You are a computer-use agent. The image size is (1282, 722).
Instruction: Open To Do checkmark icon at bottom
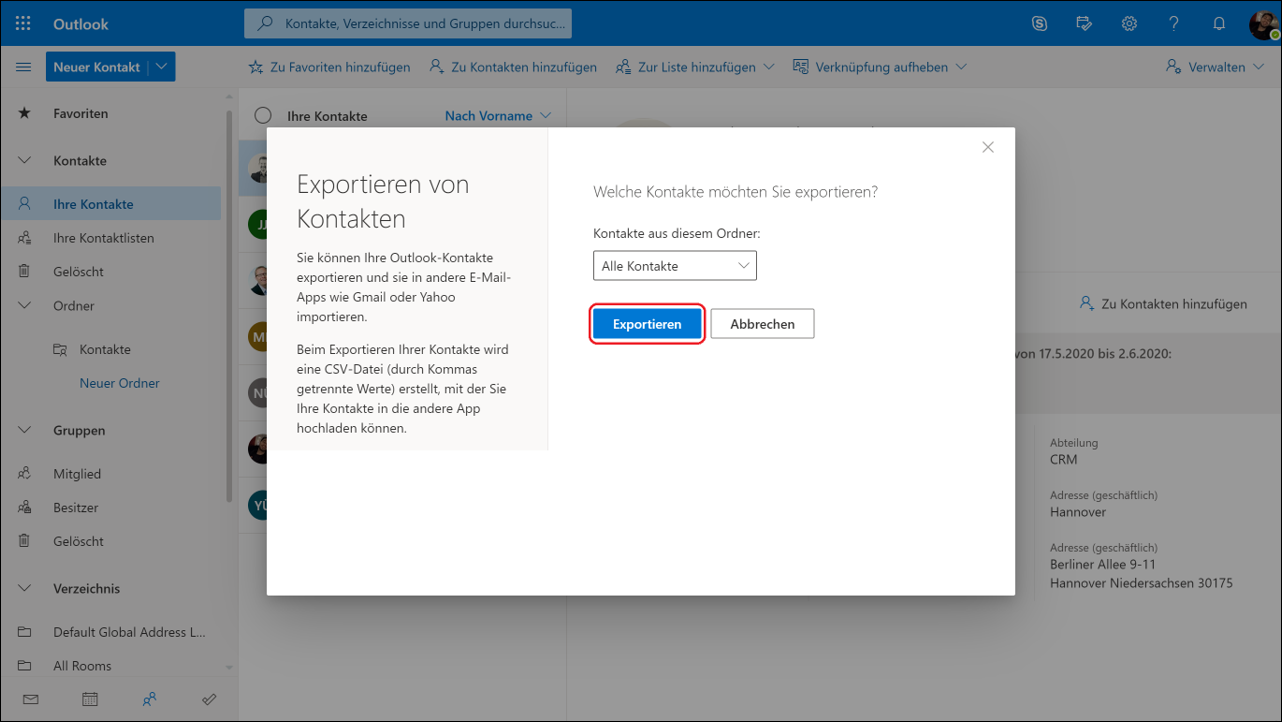(209, 700)
